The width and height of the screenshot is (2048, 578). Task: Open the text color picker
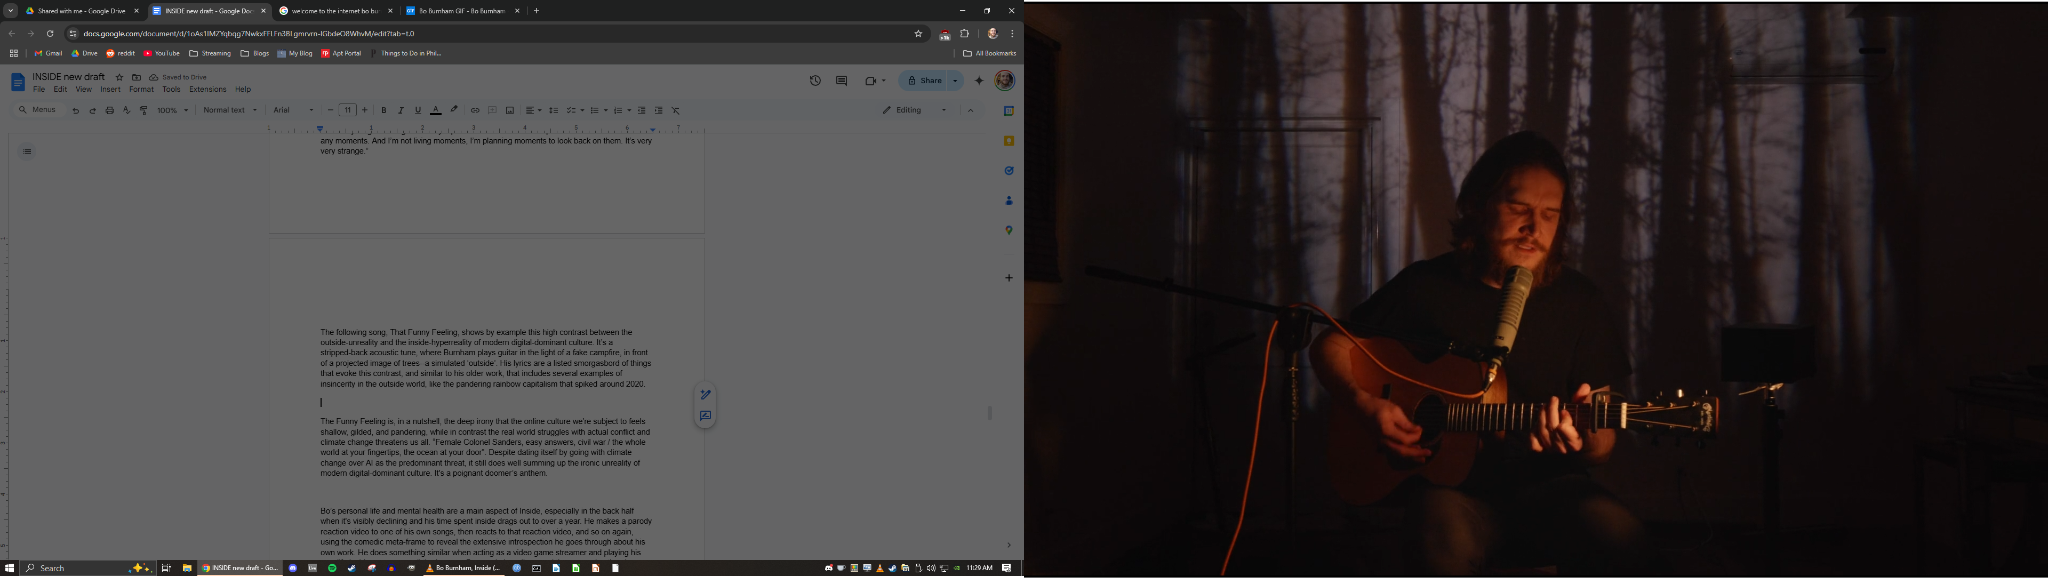(435, 110)
